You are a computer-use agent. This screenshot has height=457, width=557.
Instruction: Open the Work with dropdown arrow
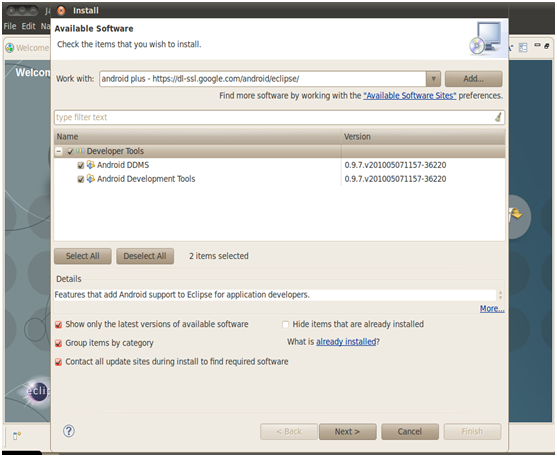pos(433,79)
